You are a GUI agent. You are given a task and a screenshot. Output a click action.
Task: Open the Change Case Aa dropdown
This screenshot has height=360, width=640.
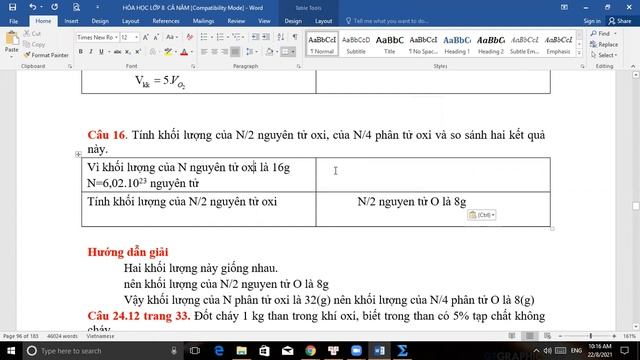click(171, 37)
